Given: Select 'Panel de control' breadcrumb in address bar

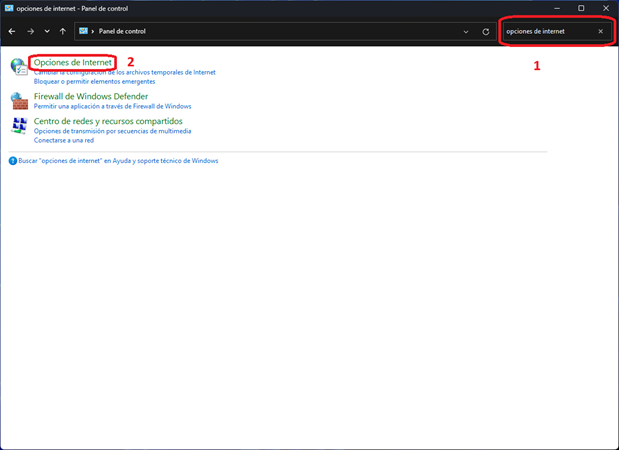Looking at the screenshot, I should coord(122,31).
